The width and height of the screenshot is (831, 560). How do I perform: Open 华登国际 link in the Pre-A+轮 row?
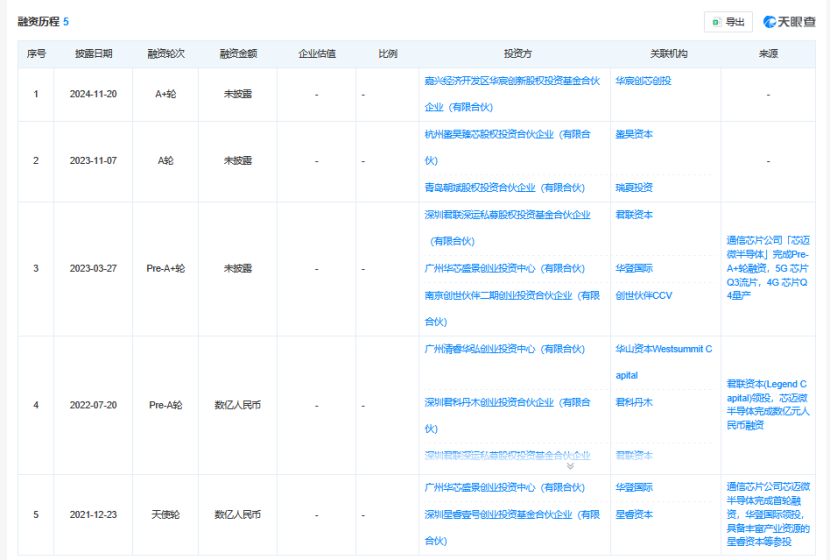click(634, 268)
